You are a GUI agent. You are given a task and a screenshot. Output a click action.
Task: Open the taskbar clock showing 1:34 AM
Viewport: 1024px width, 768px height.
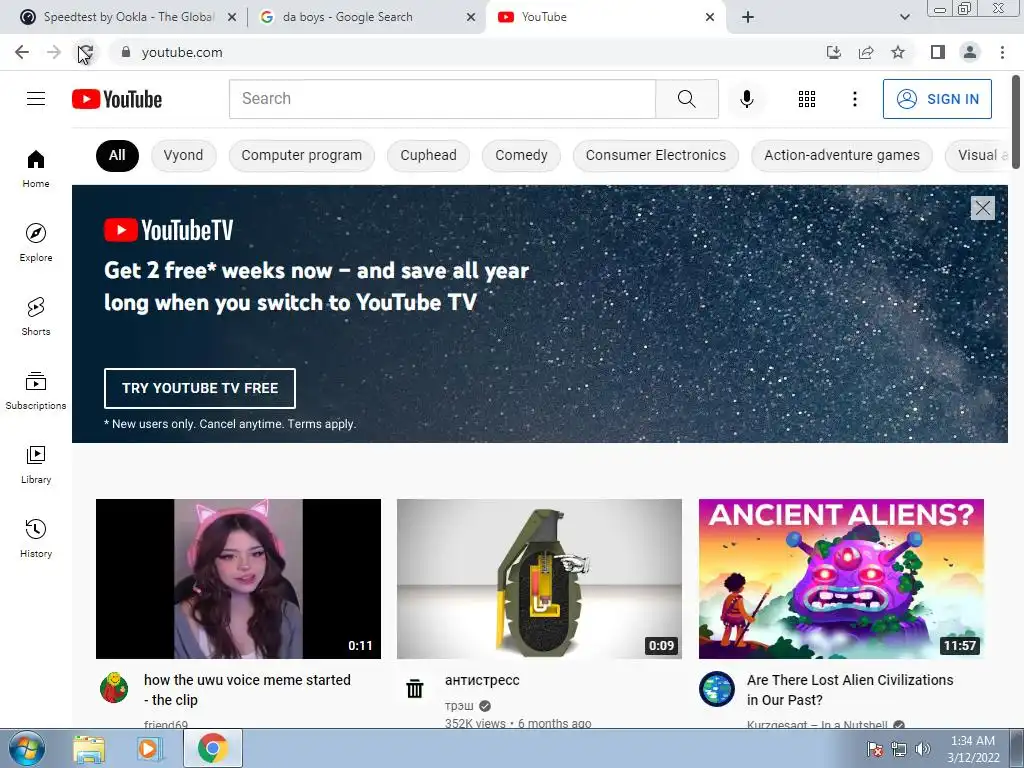coord(973,749)
